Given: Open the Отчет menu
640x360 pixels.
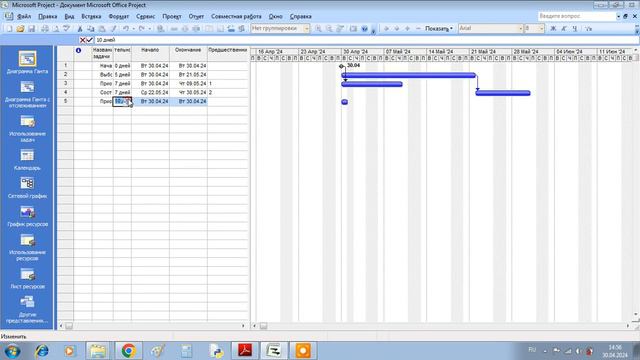Looking at the screenshot, I should click(x=196, y=16).
